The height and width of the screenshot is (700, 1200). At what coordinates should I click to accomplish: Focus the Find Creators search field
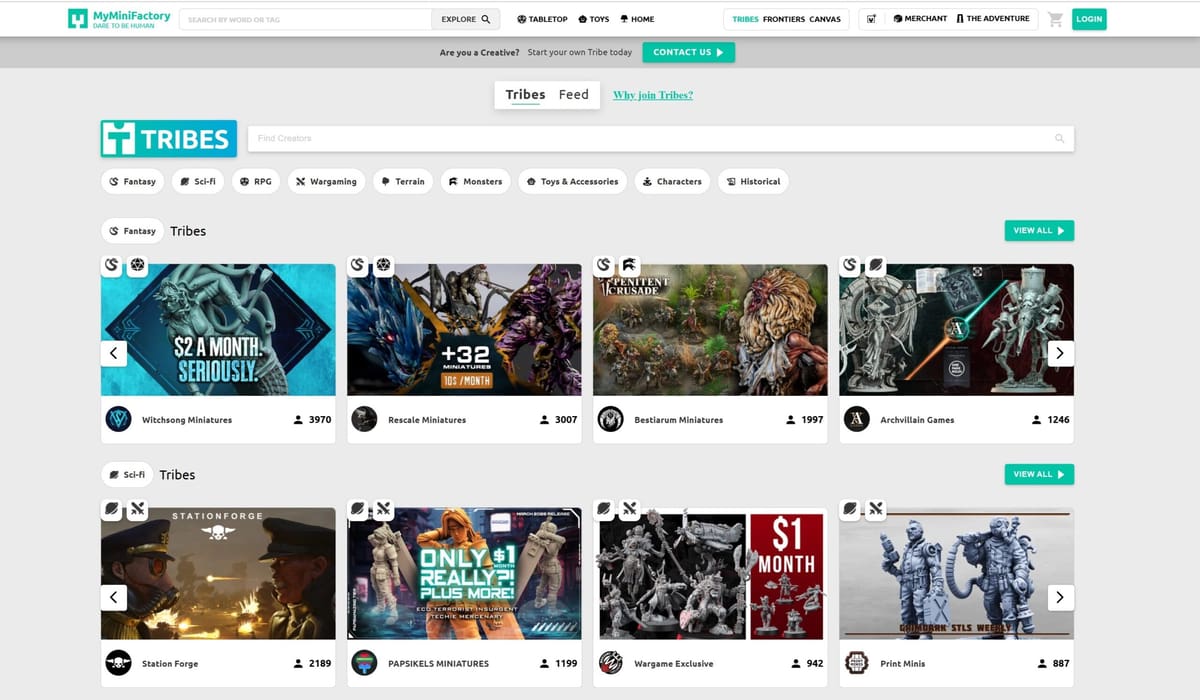coord(662,139)
